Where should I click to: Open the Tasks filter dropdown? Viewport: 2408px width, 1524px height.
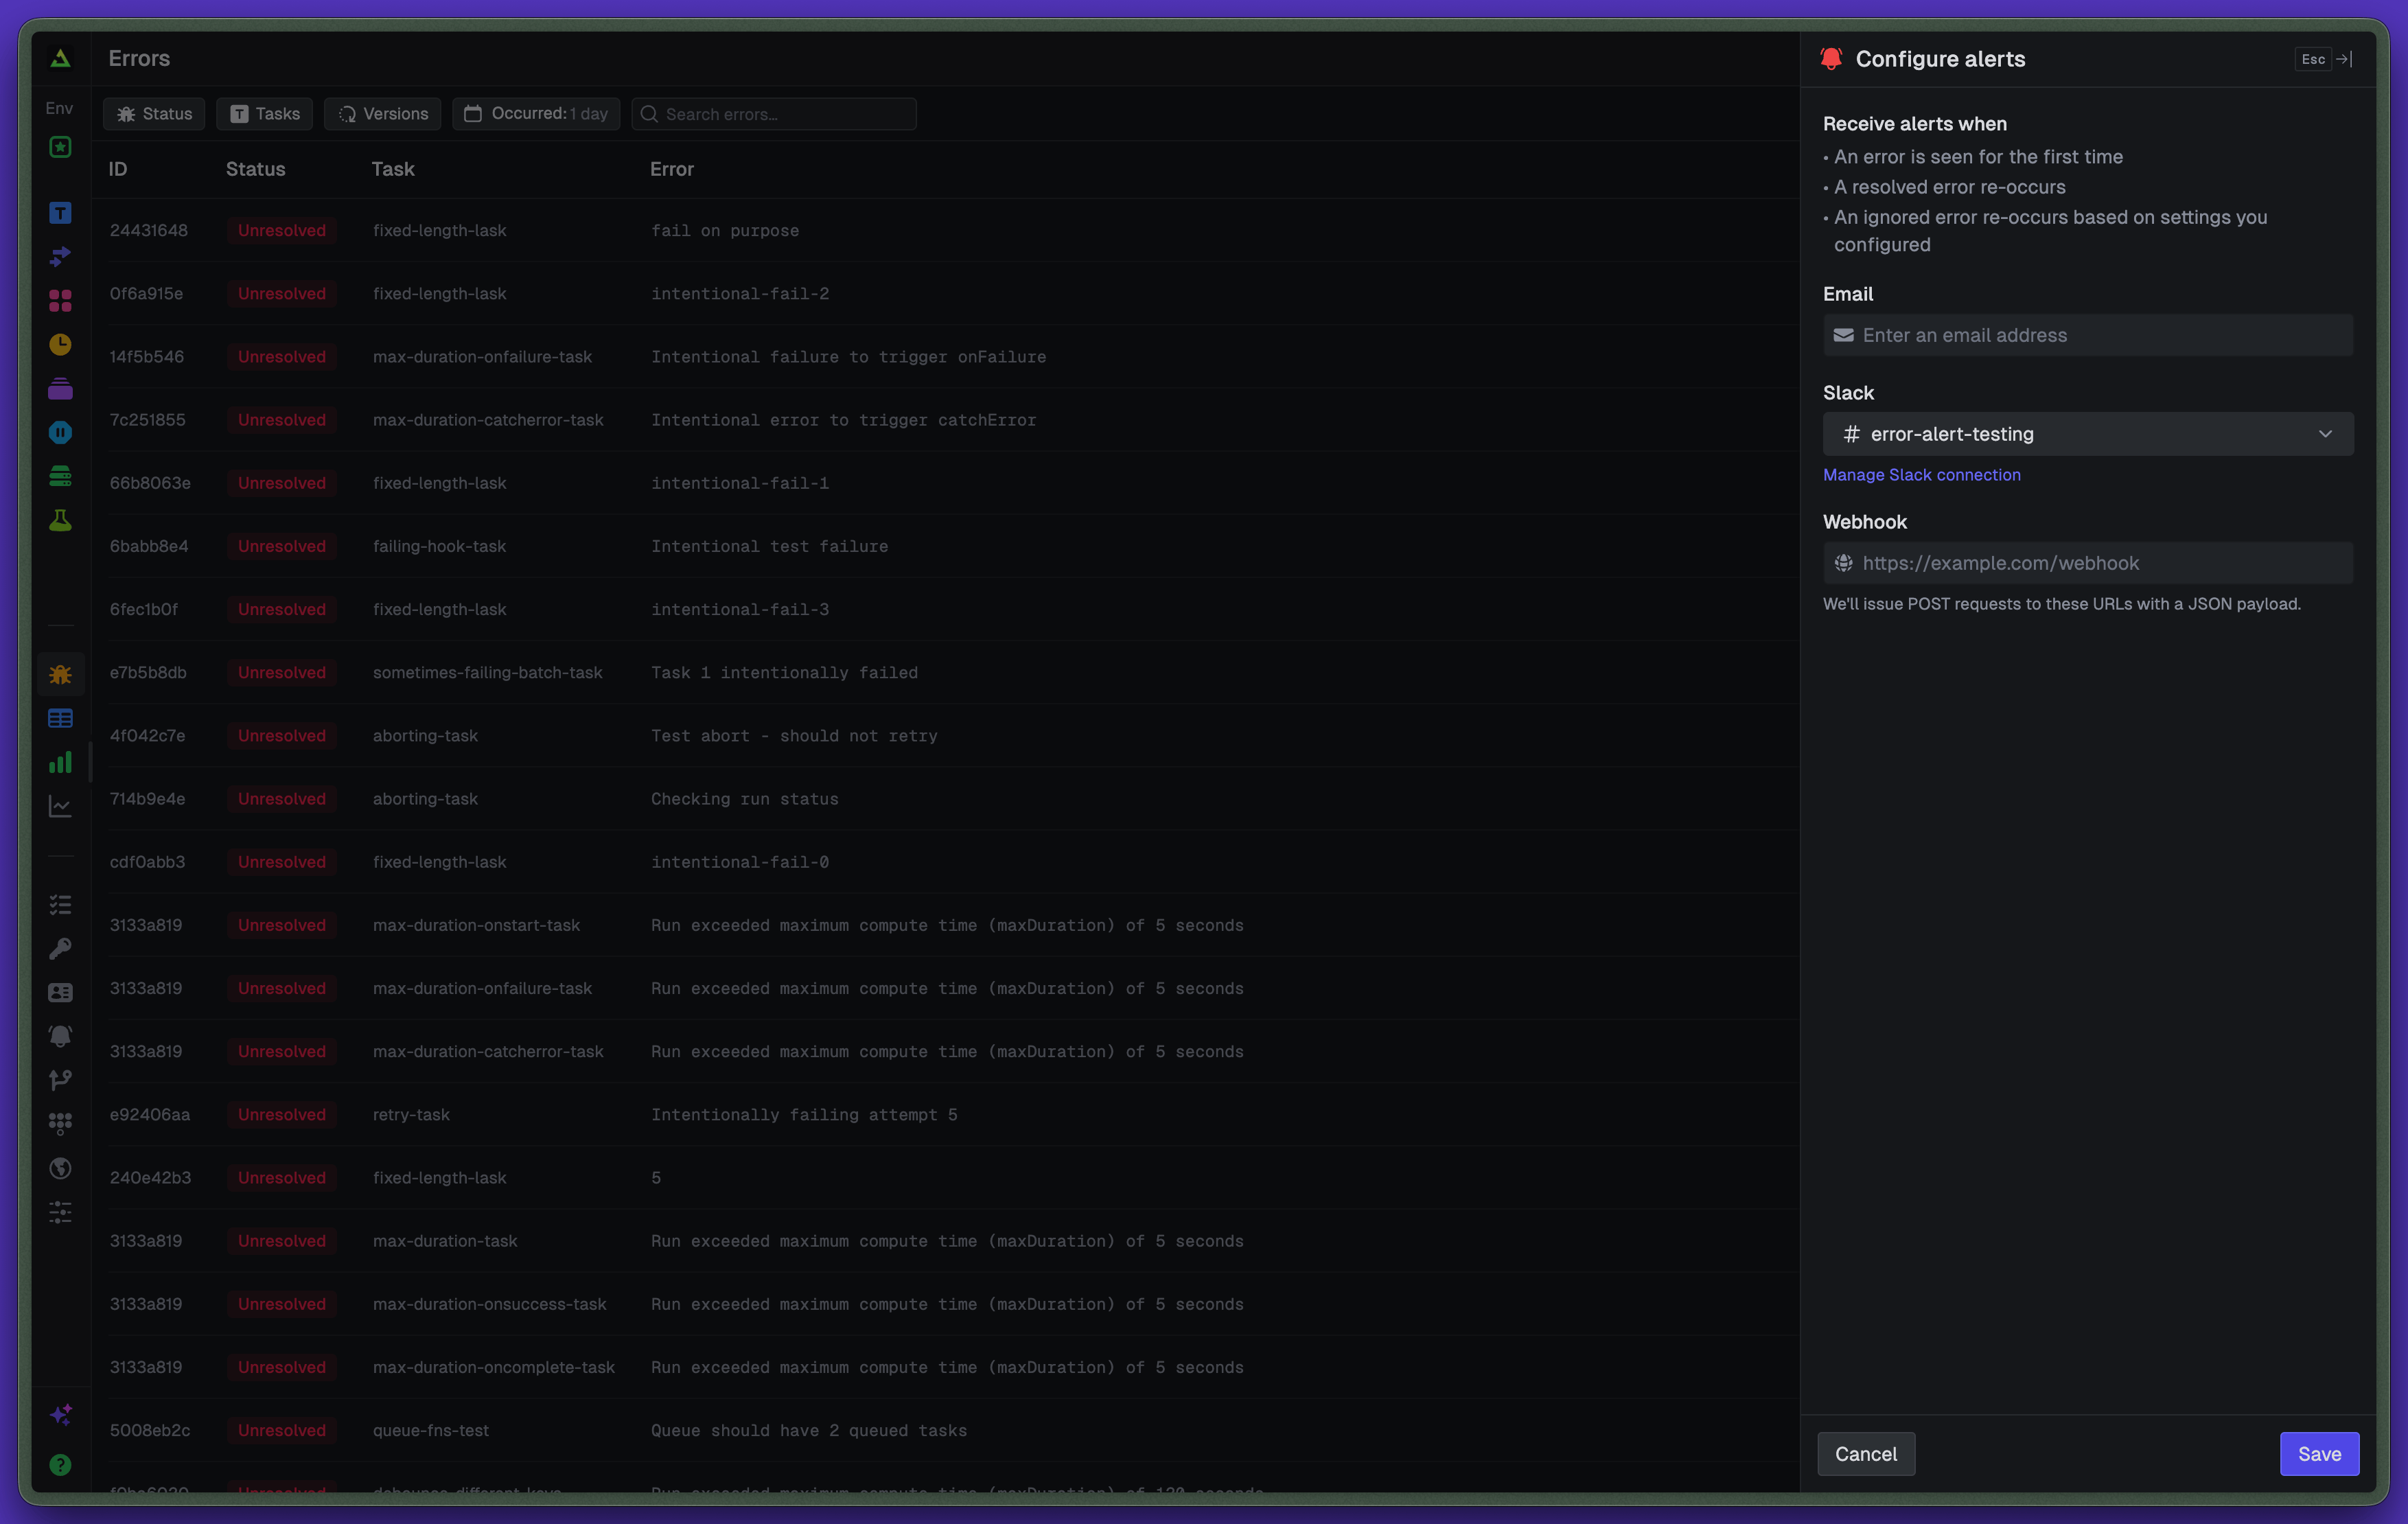pyautogui.click(x=265, y=114)
